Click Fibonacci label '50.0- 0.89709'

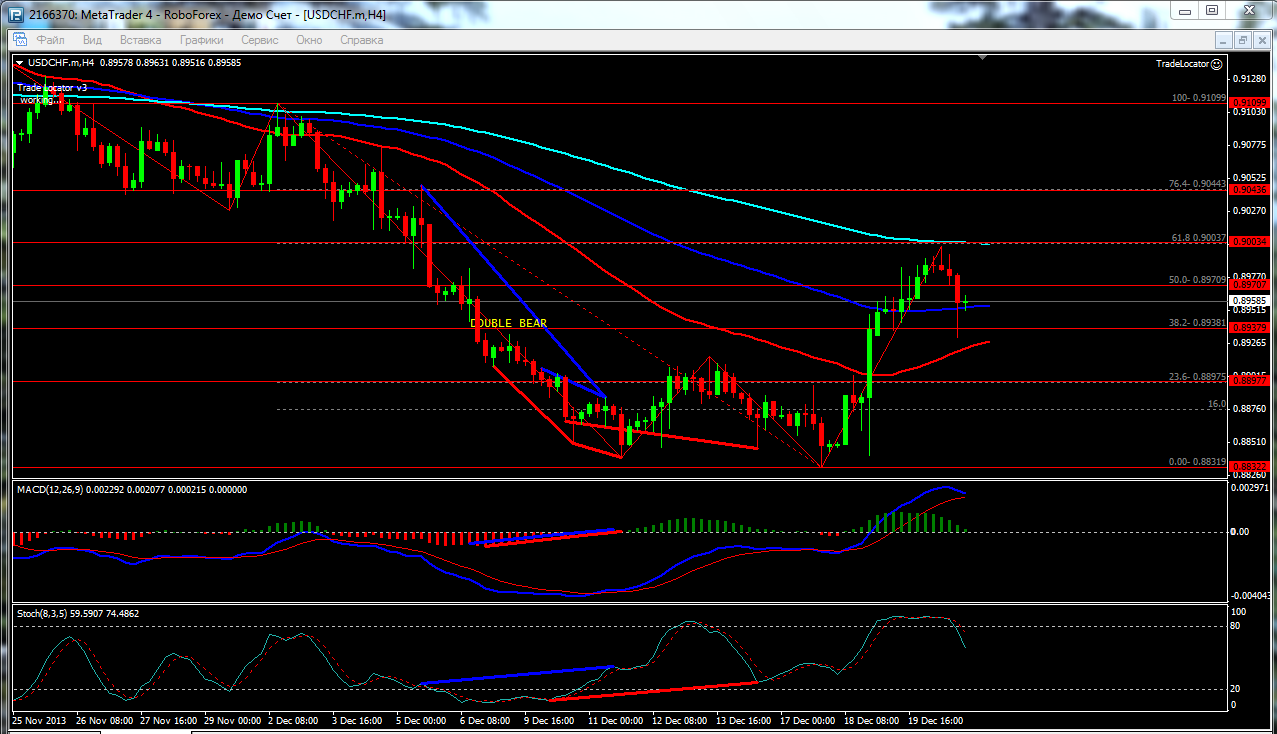pyautogui.click(x=1198, y=280)
